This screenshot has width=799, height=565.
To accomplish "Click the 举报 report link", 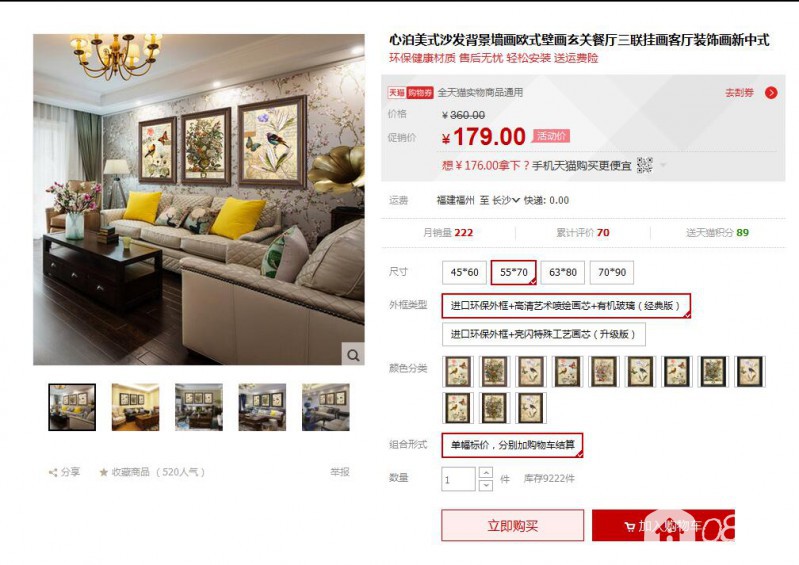I will 340,472.
